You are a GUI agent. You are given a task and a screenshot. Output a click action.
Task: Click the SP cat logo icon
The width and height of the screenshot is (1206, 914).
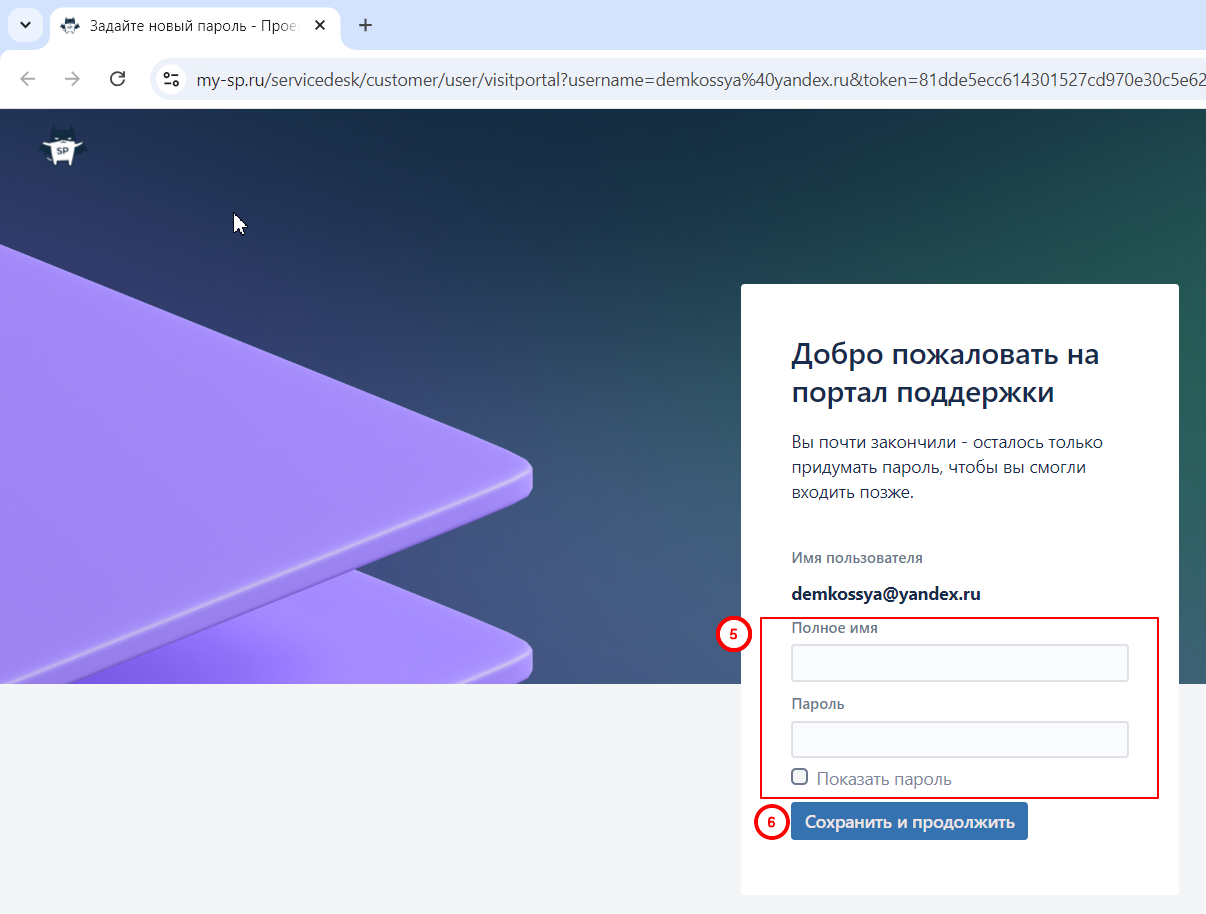63,146
